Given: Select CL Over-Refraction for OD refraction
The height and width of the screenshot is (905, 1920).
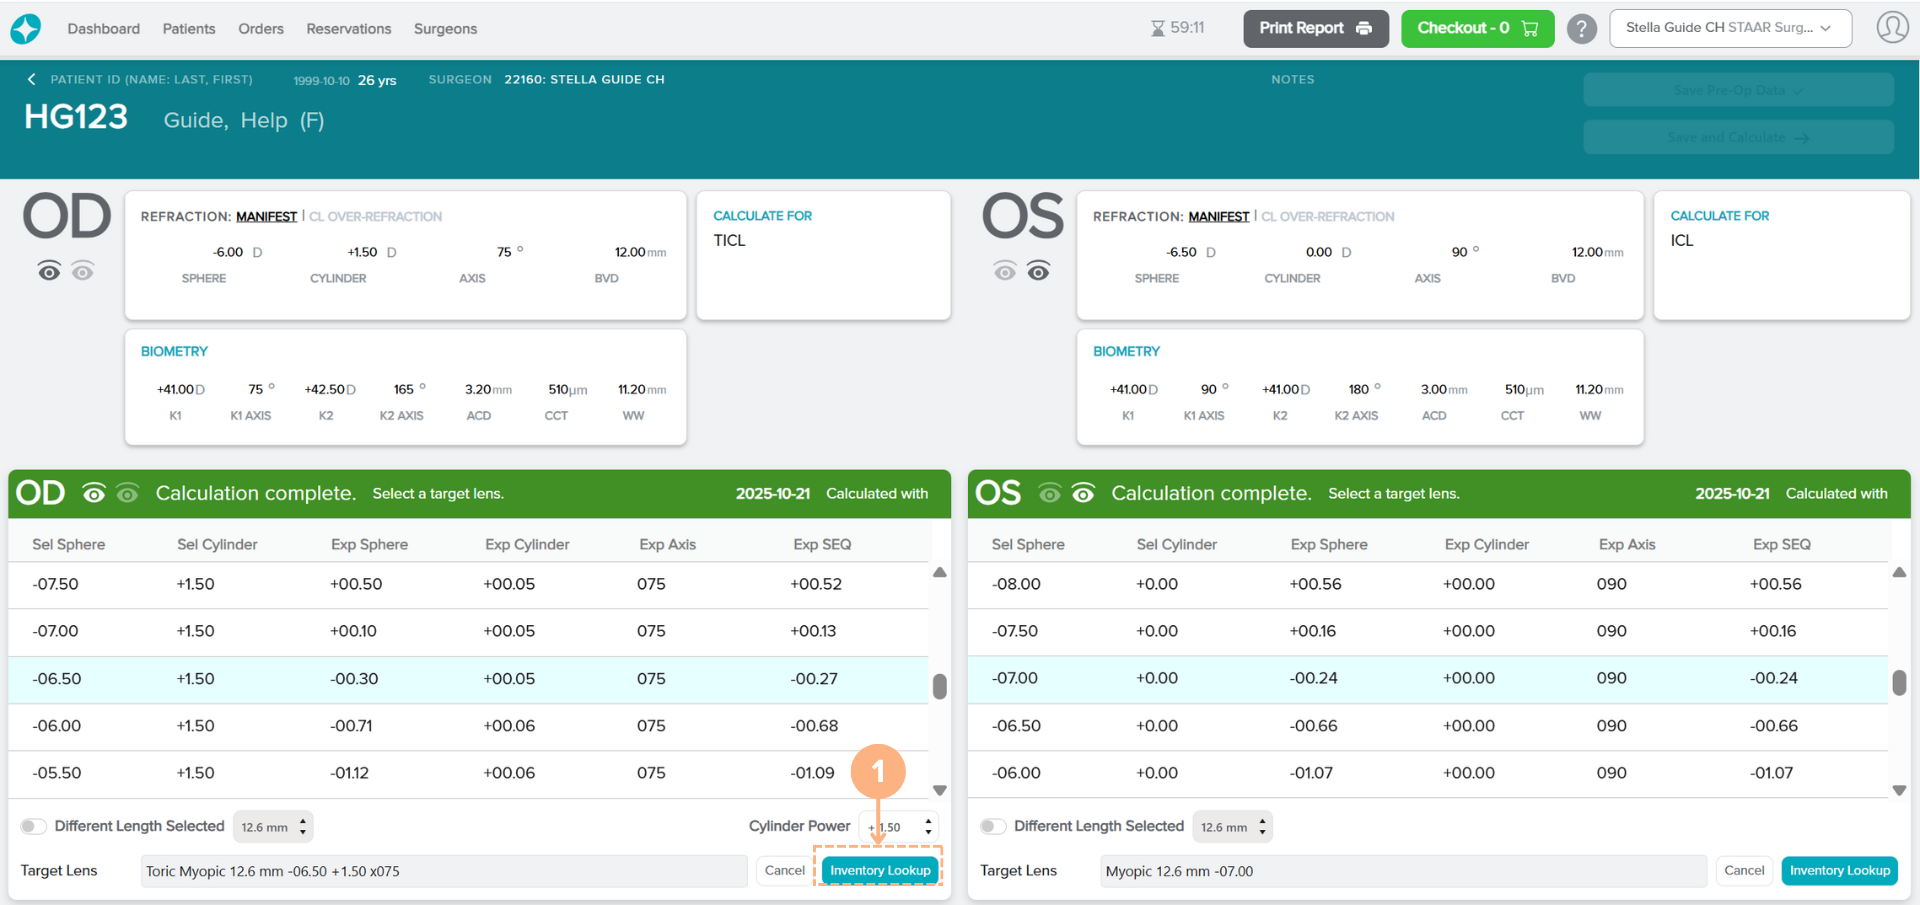Looking at the screenshot, I should tap(375, 217).
